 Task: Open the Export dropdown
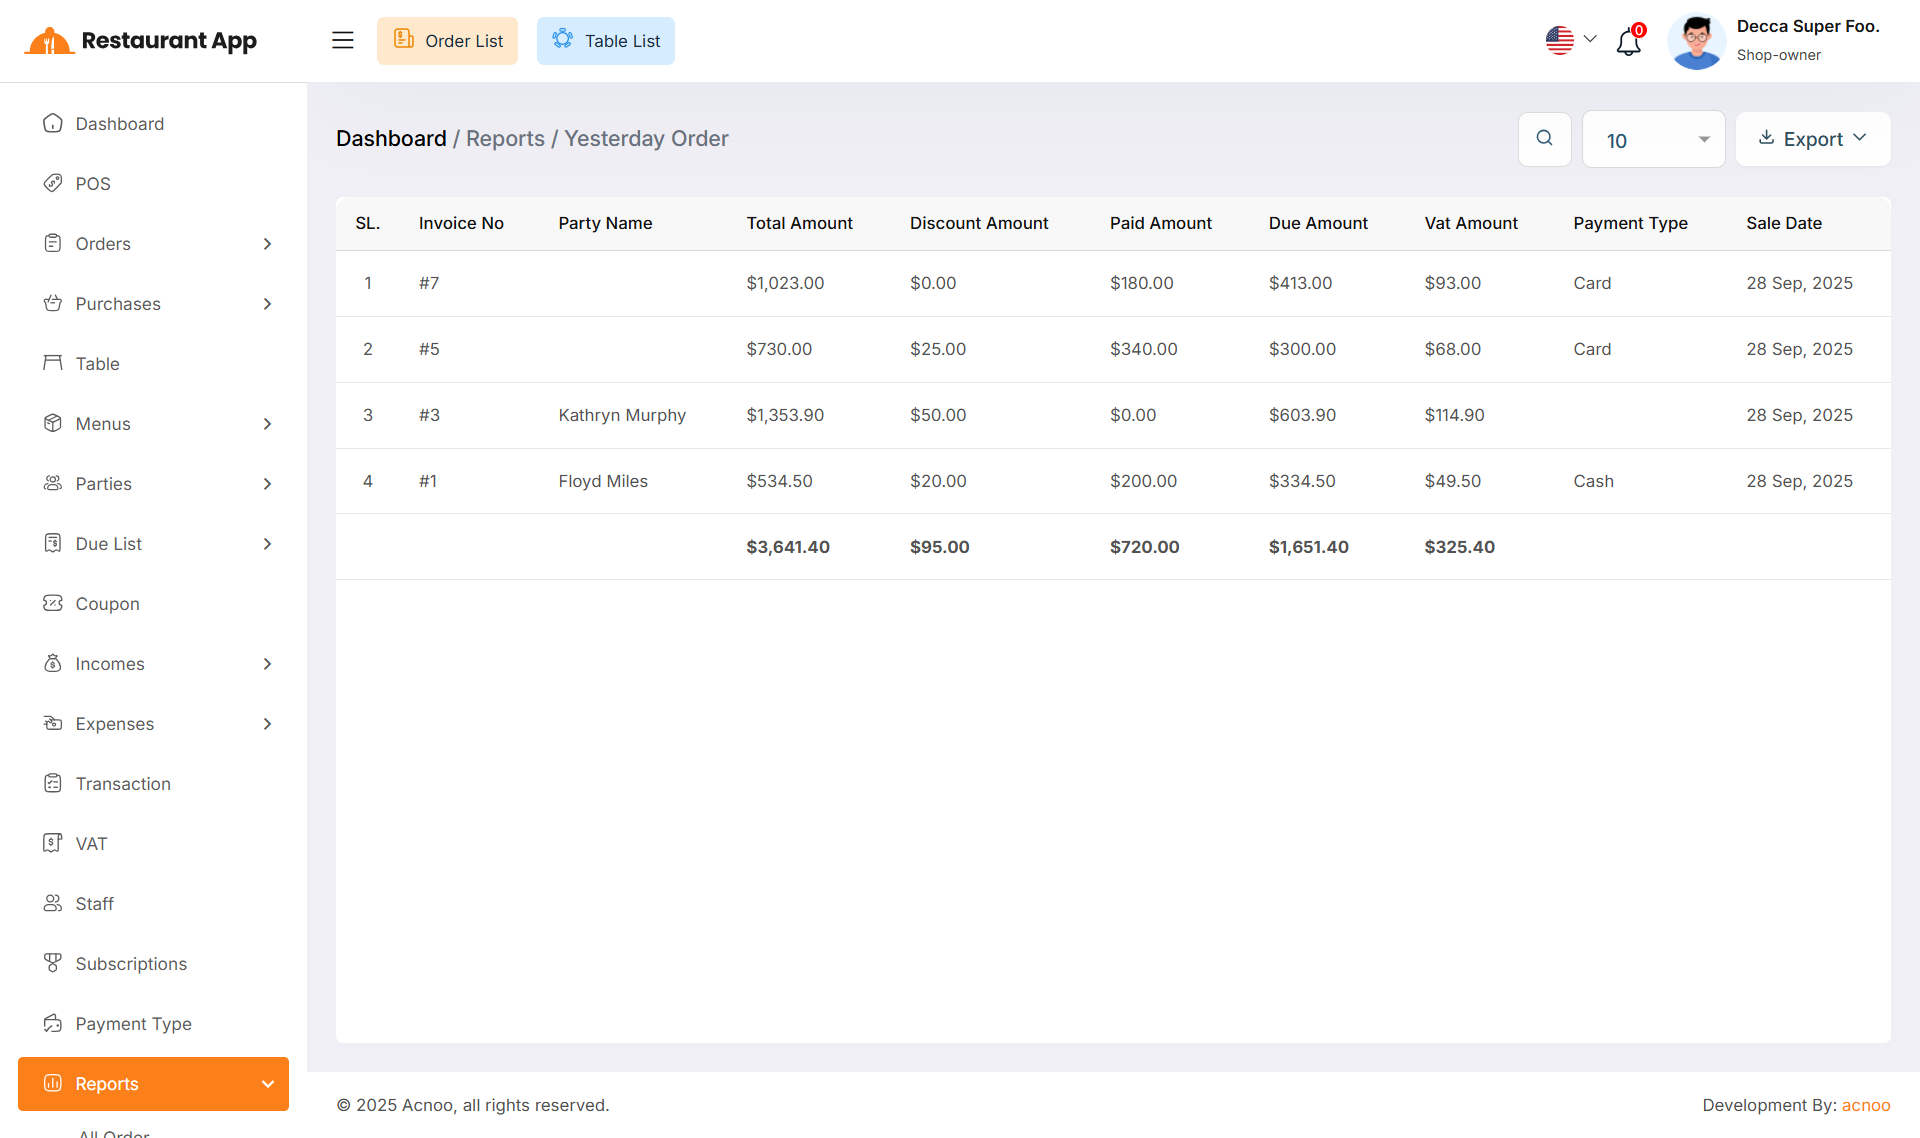coord(1812,139)
